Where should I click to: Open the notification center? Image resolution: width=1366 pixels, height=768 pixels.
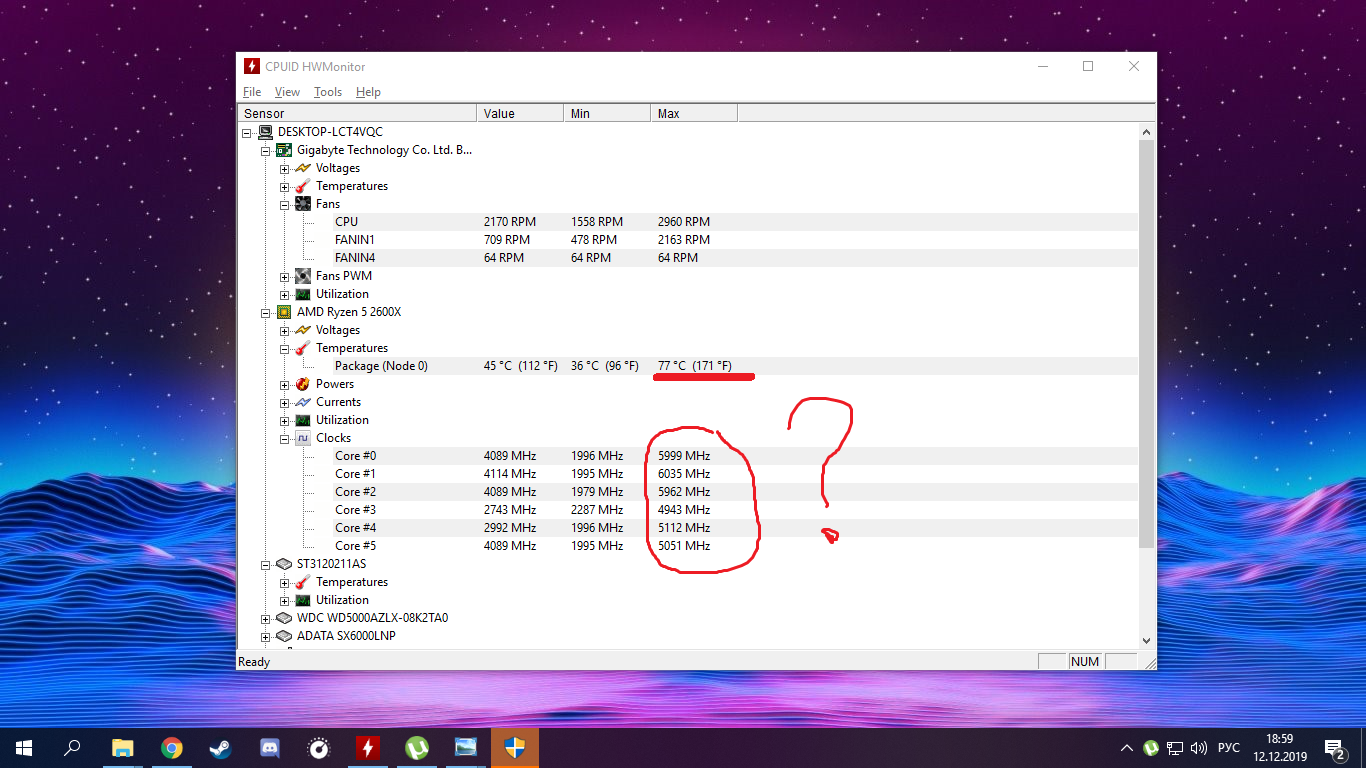(x=1334, y=748)
